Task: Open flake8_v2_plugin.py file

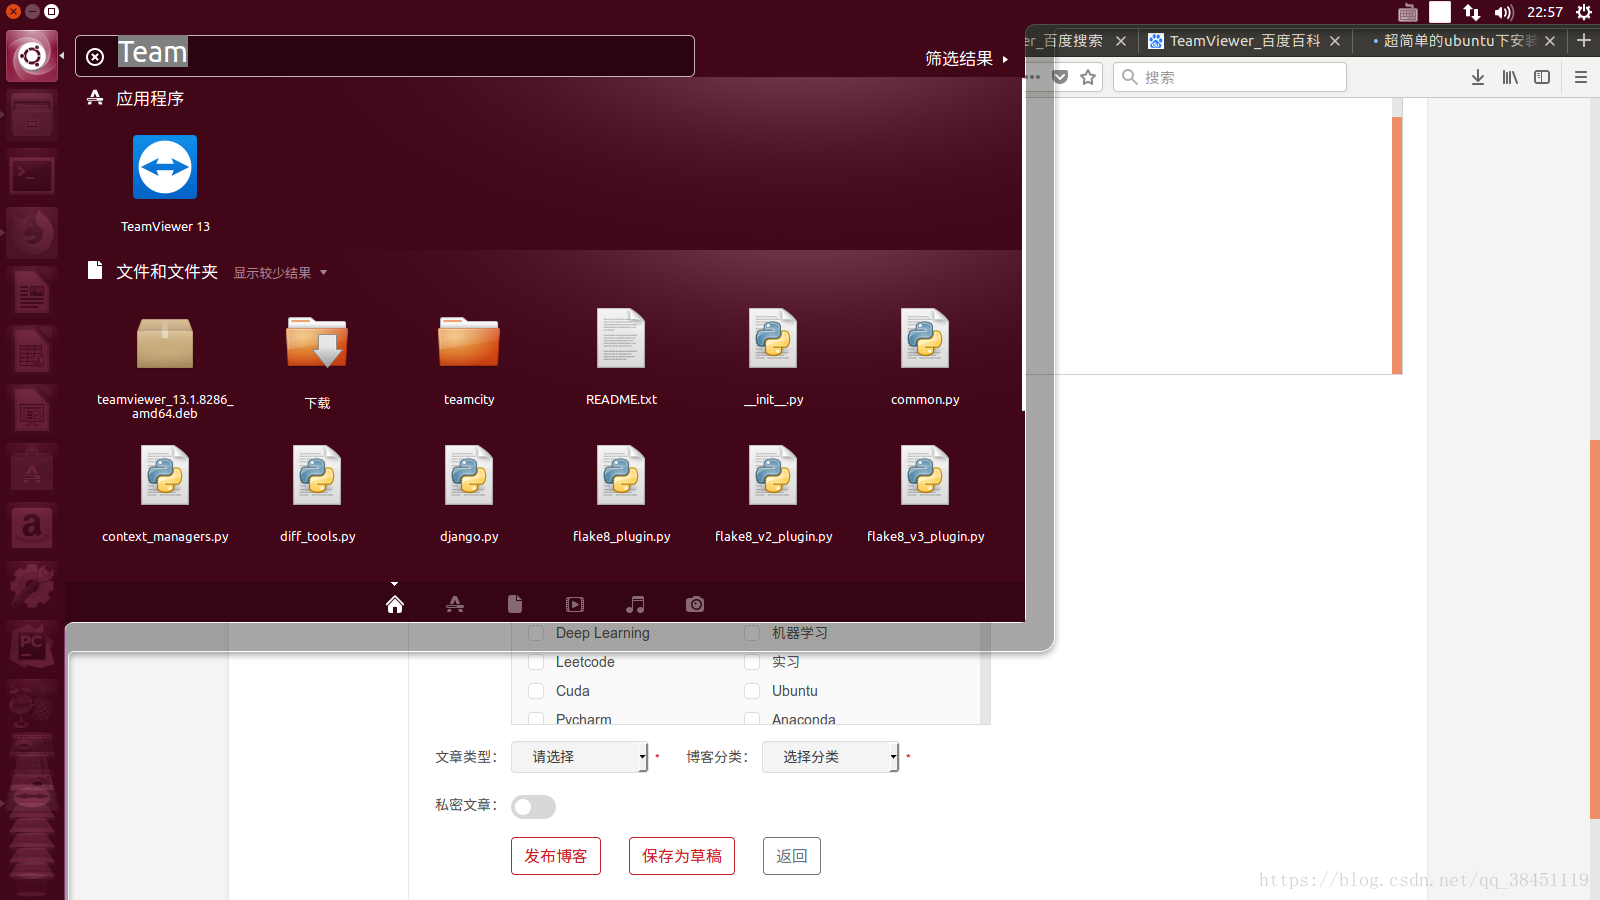Action: (x=773, y=475)
